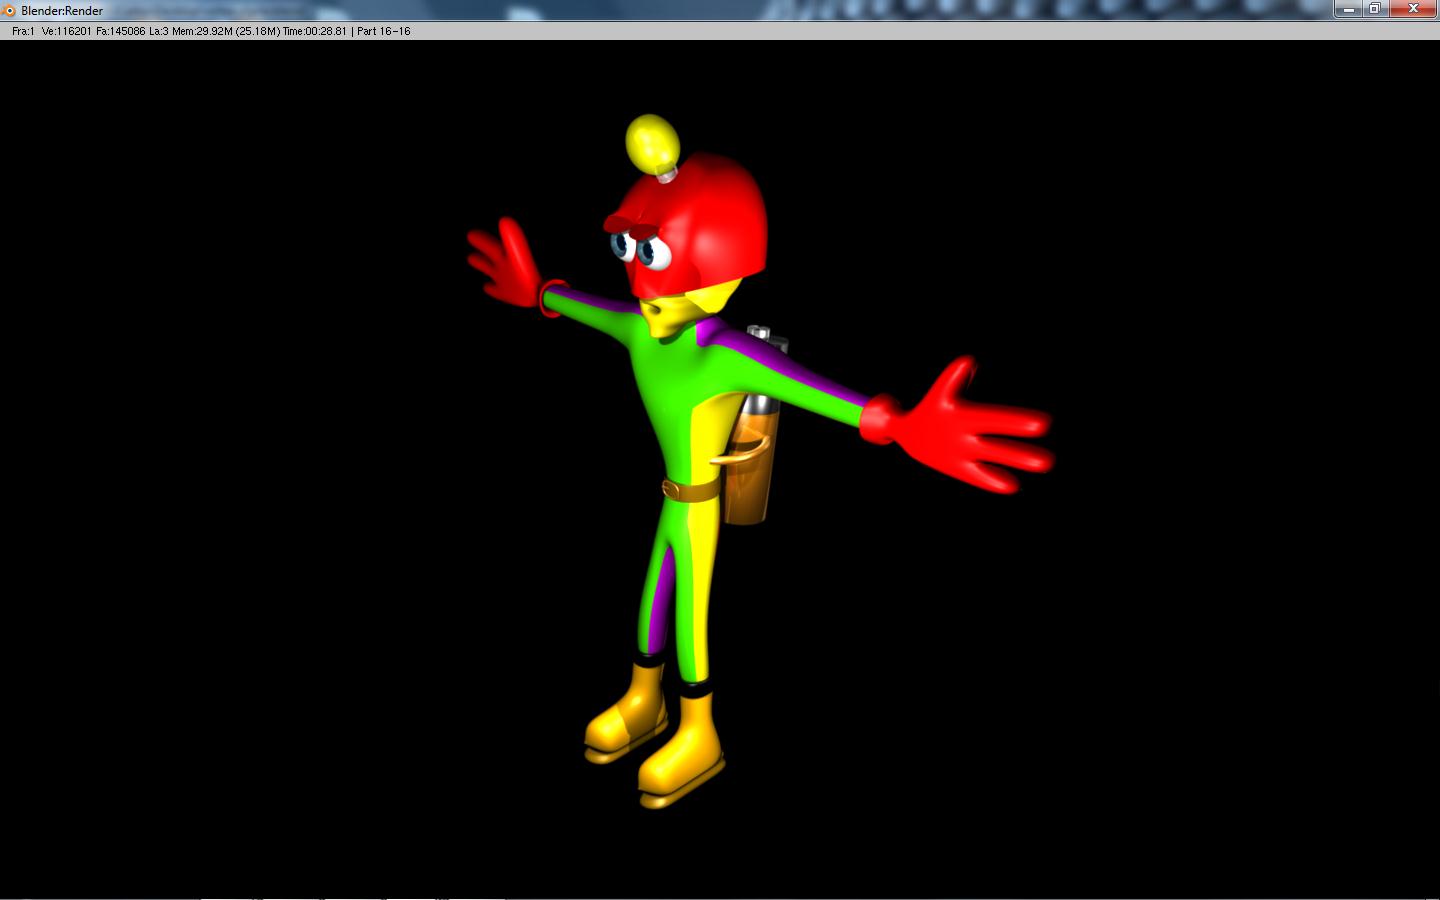
Task: Click the "La:3" lamp count
Action: [158, 31]
